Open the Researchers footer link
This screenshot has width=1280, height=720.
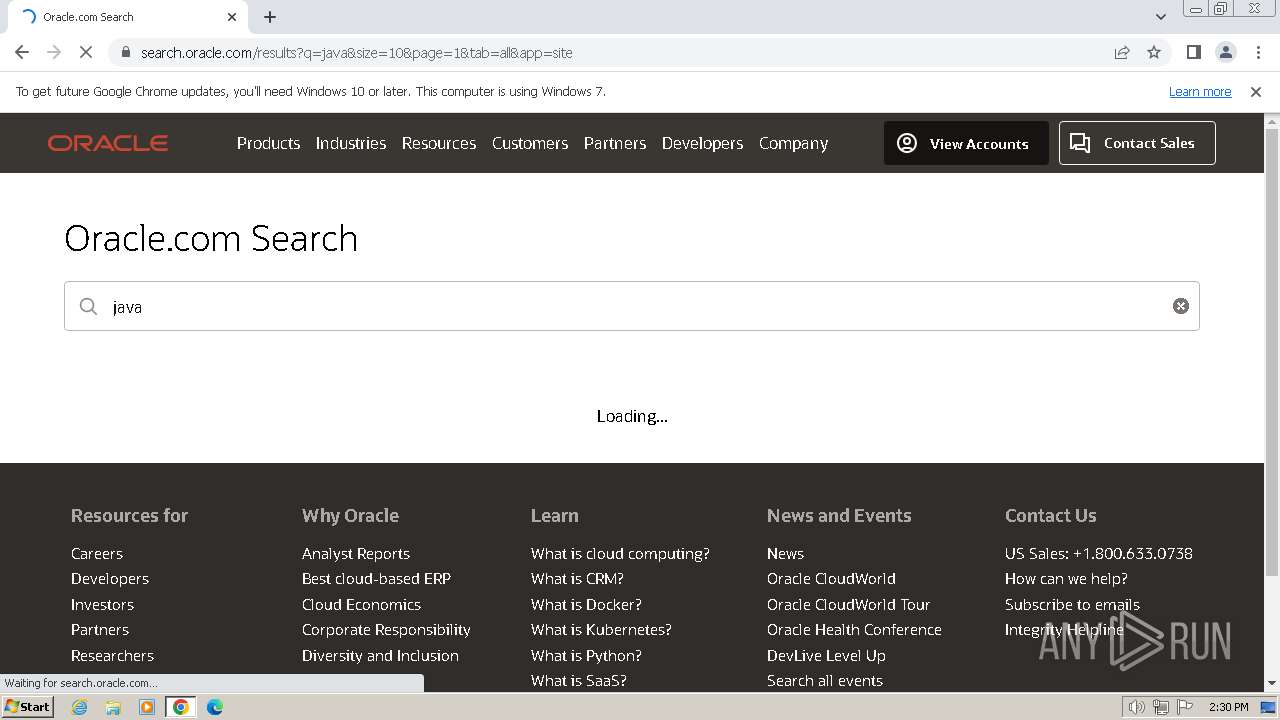click(x=112, y=655)
